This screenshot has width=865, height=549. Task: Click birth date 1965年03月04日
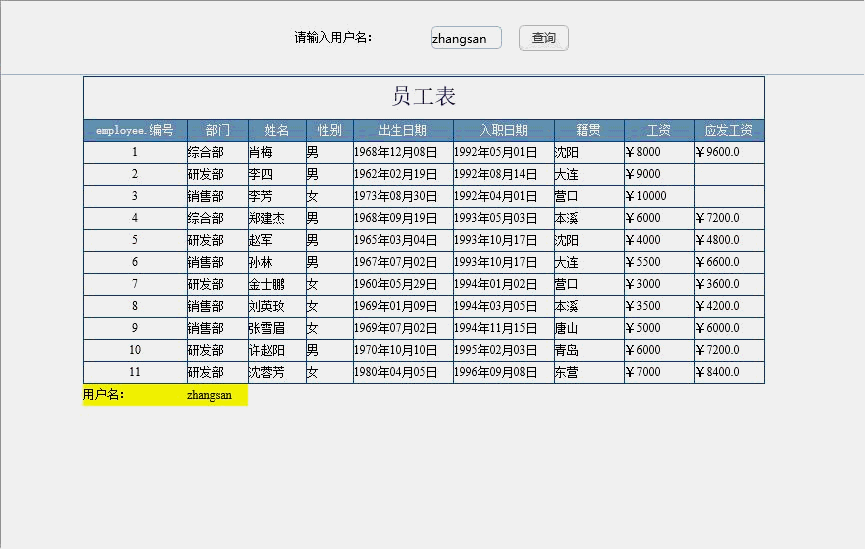tap(403, 241)
